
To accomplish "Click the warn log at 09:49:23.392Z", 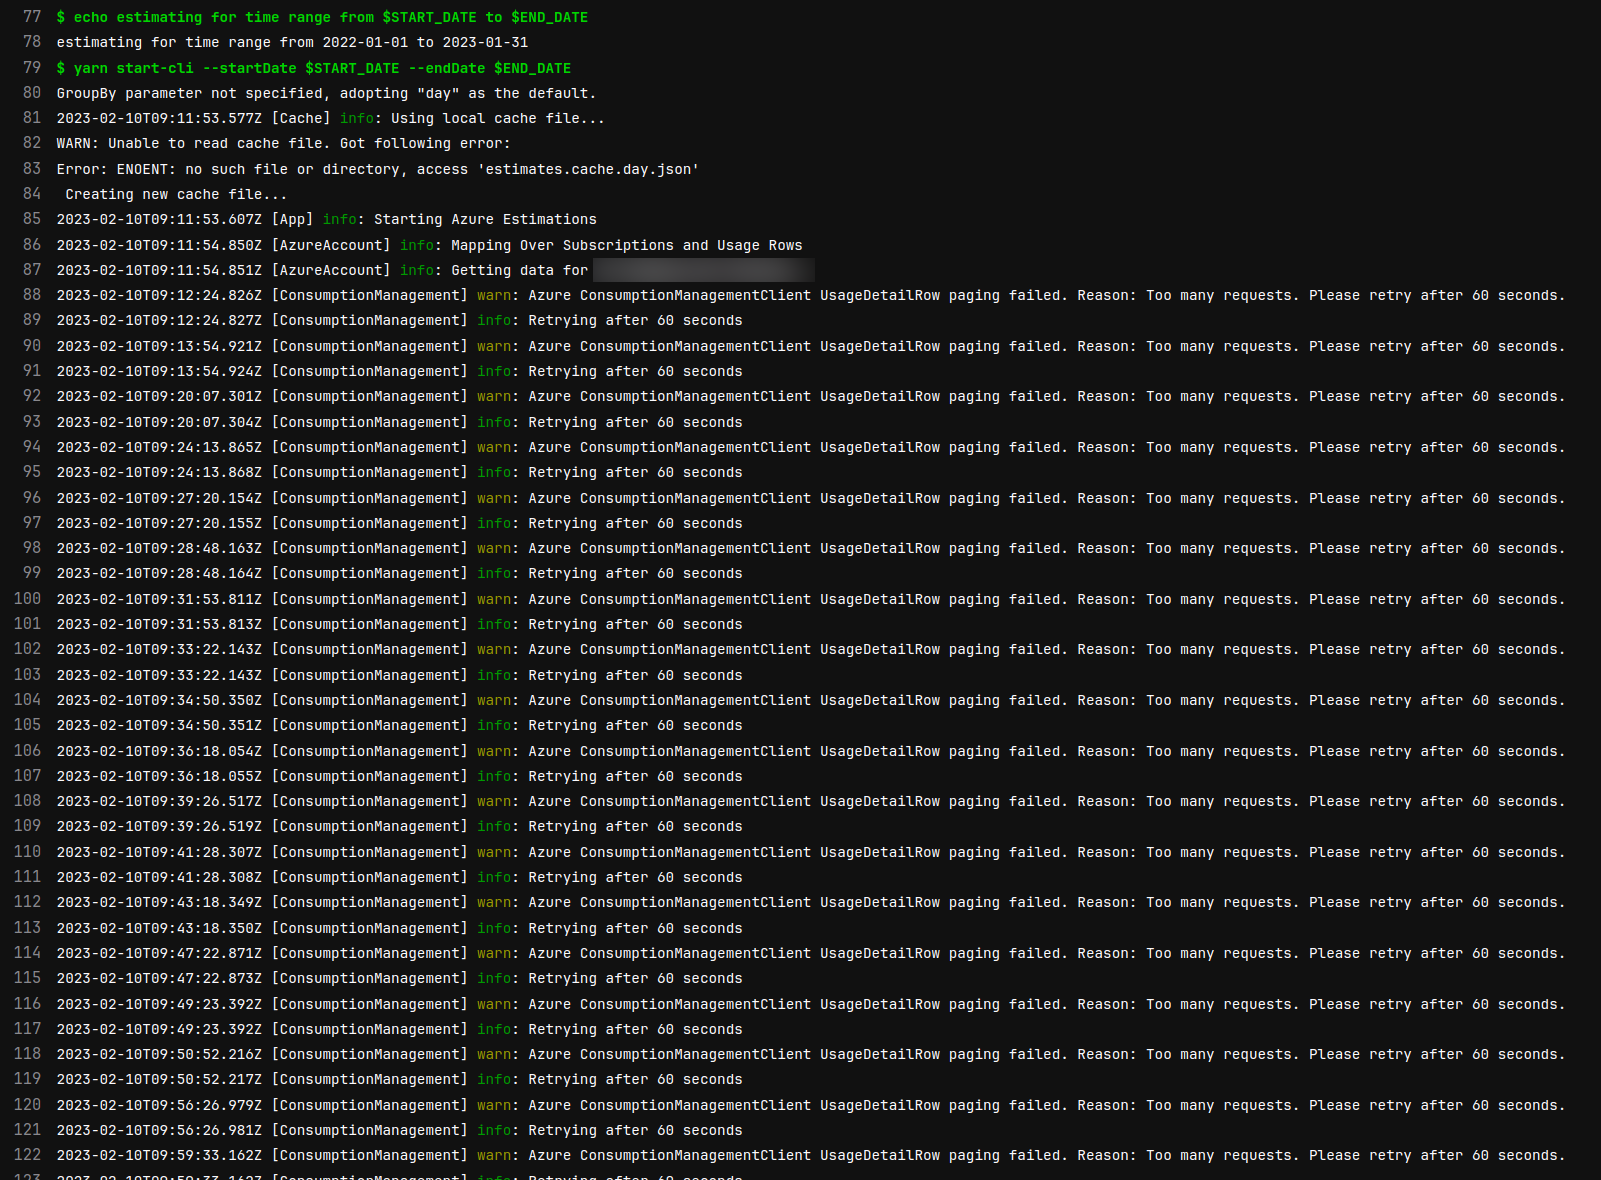I will point(811,1004).
